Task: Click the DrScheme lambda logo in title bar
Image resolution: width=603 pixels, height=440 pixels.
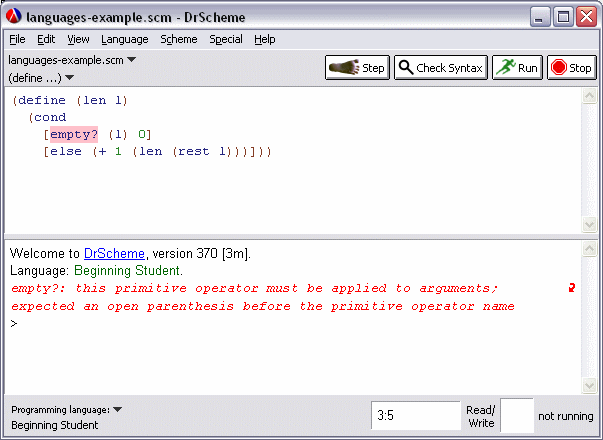Action: (14, 16)
